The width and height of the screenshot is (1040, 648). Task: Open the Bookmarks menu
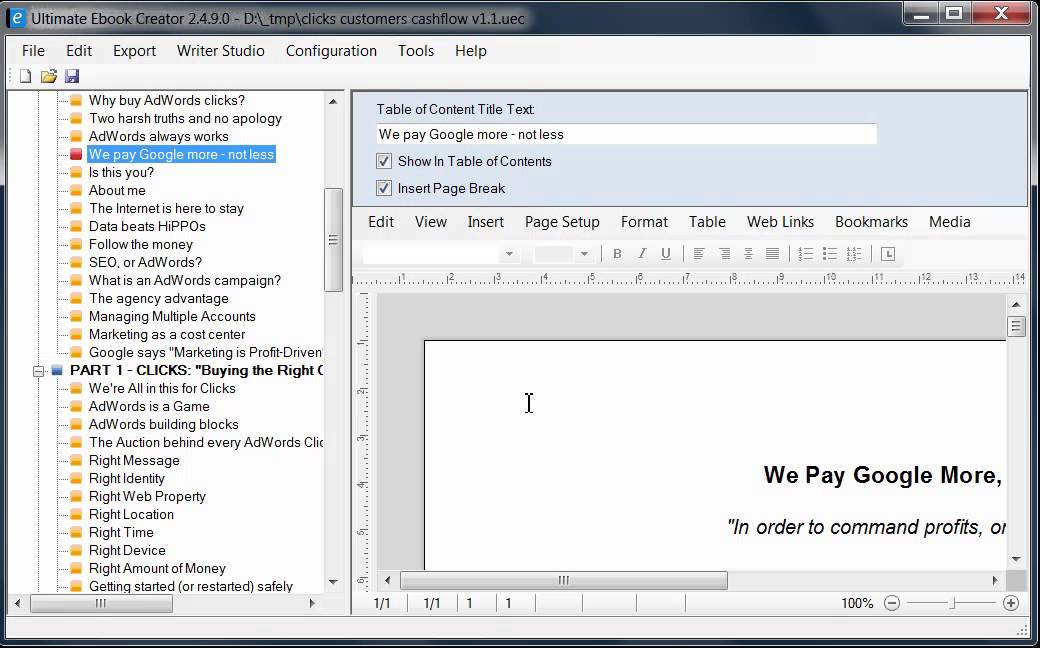(x=871, y=222)
